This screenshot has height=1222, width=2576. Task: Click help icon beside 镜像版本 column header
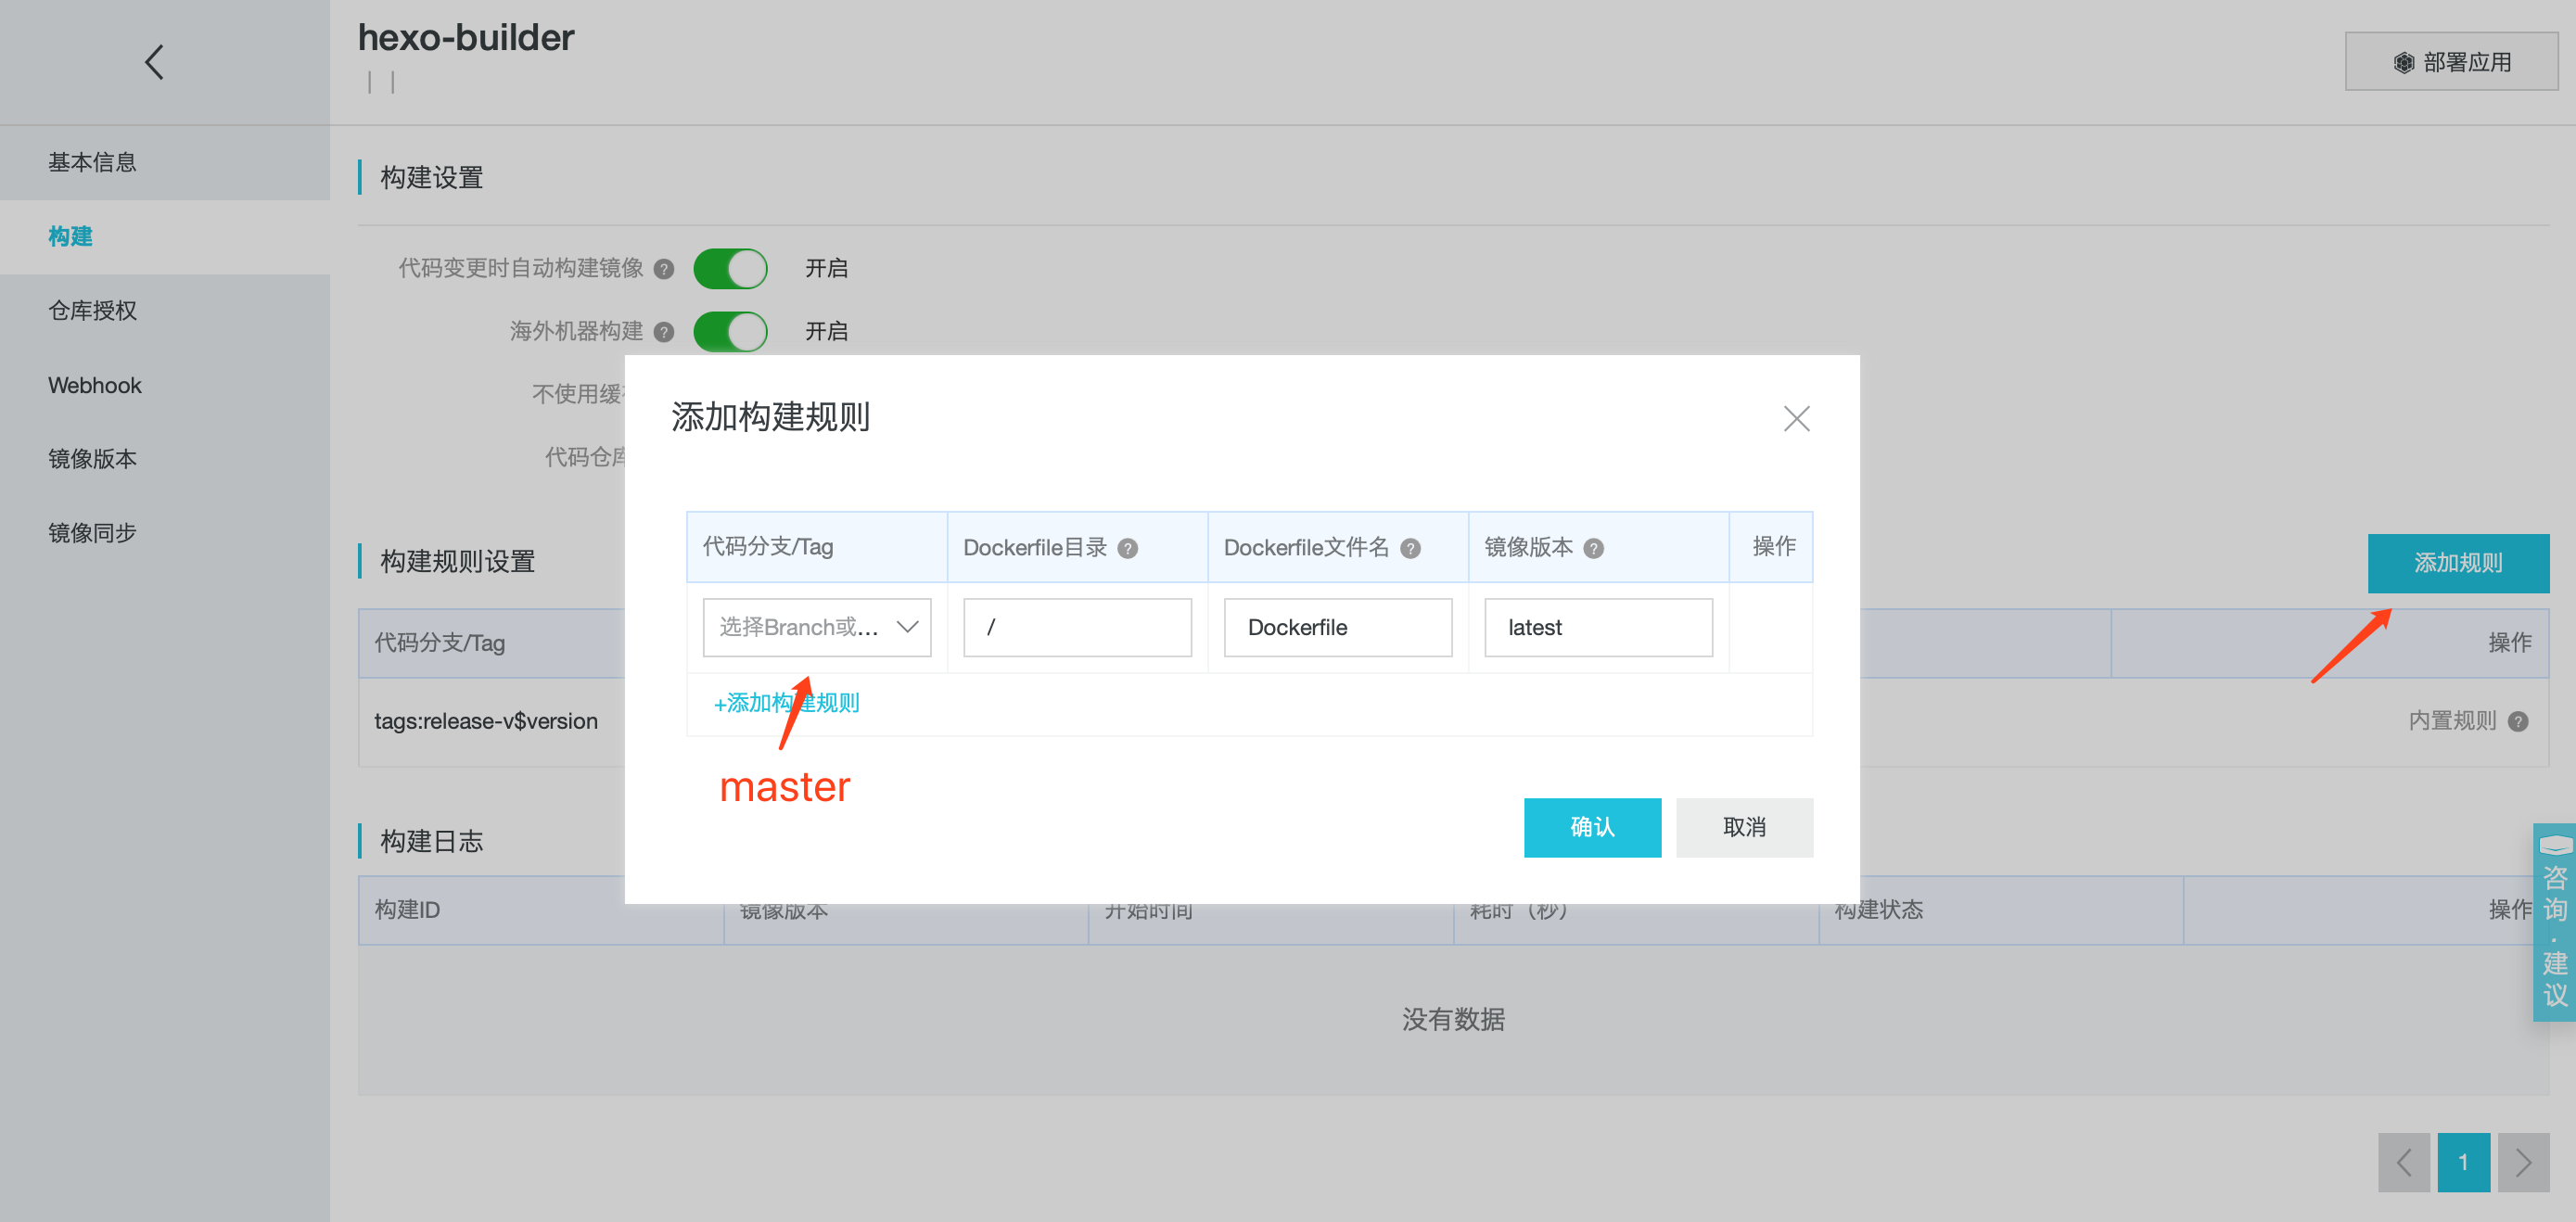[x=1594, y=548]
